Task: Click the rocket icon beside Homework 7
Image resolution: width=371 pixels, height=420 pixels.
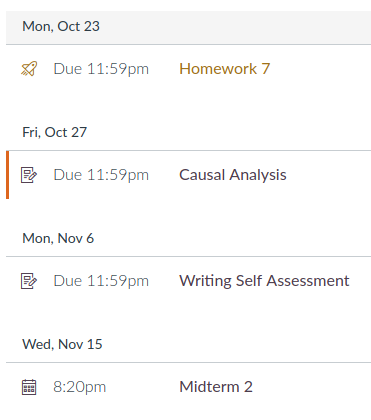Action: (29, 69)
